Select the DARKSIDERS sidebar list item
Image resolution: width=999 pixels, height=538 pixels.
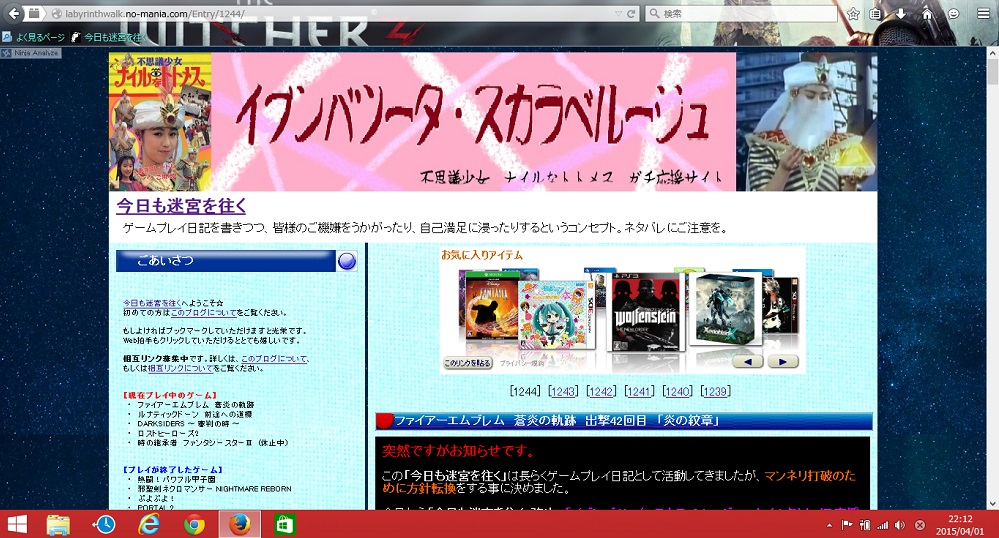coord(188,424)
